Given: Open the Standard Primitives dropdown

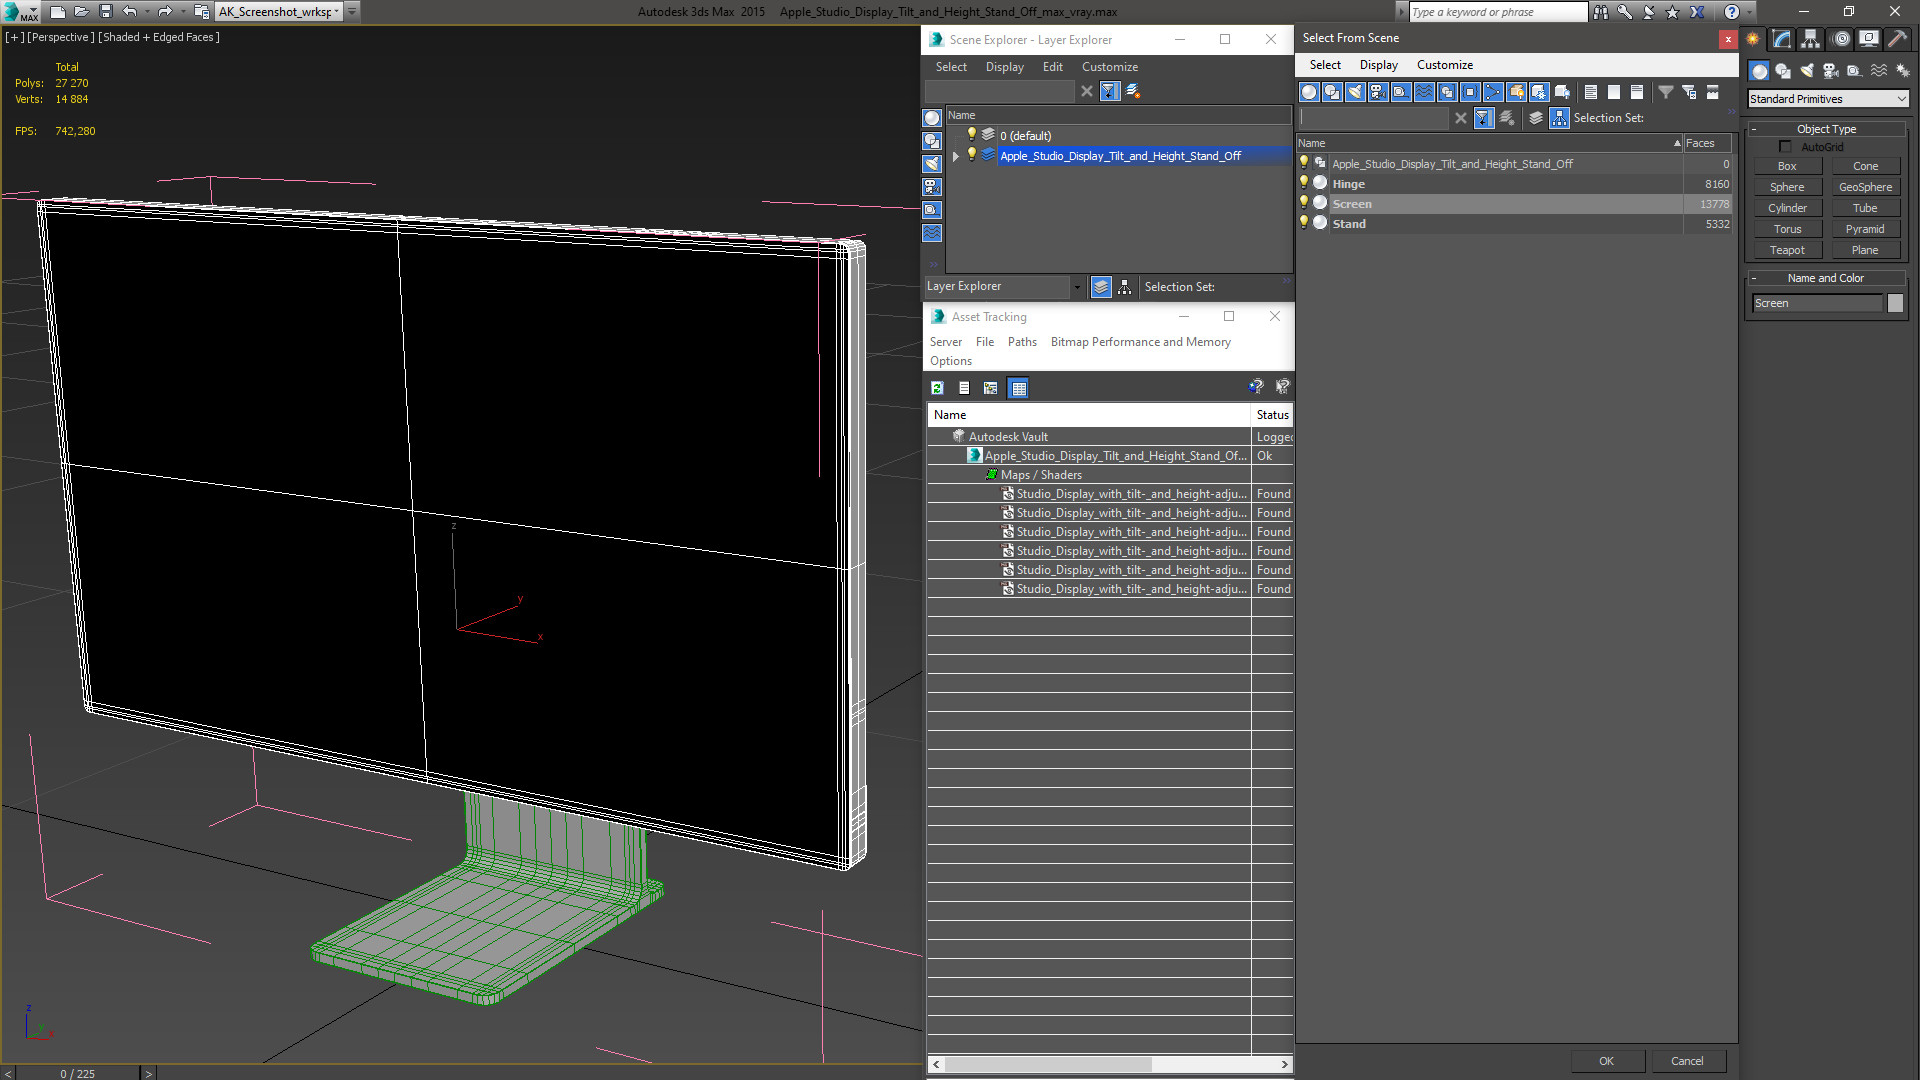Looking at the screenshot, I should tap(1827, 99).
